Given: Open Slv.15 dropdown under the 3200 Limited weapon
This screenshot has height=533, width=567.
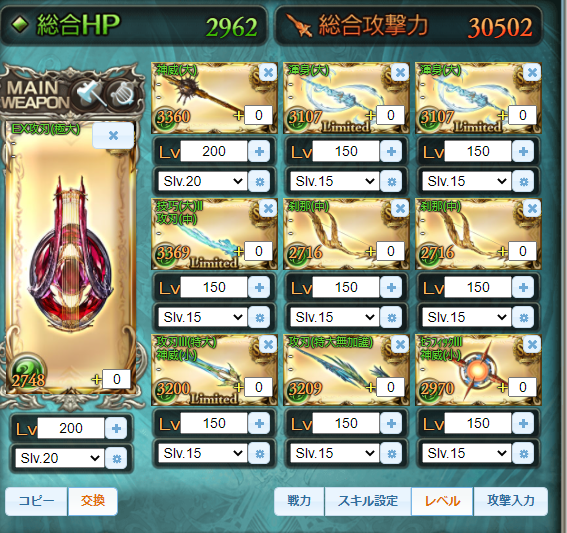Looking at the screenshot, I should tap(202, 453).
